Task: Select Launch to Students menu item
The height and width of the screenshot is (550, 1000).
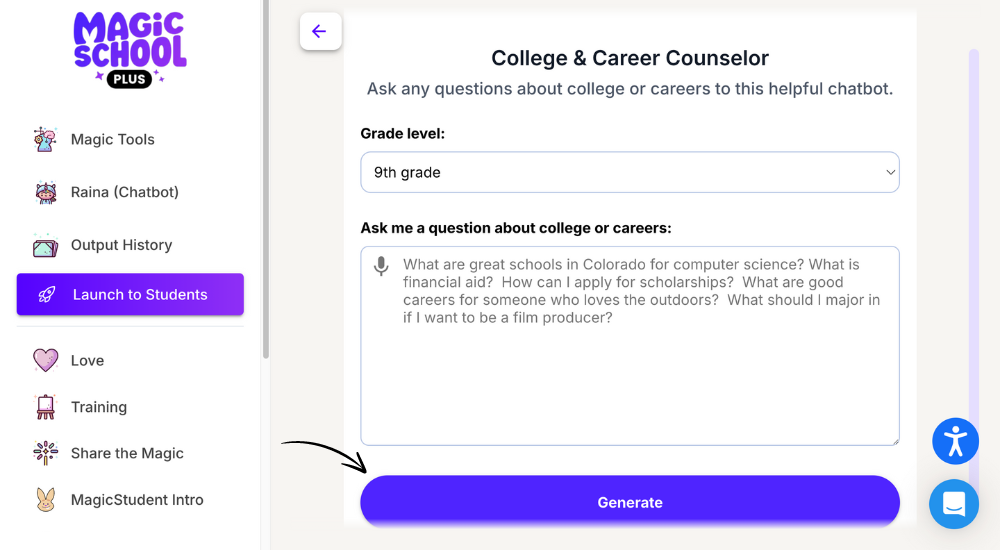Action: coord(130,294)
